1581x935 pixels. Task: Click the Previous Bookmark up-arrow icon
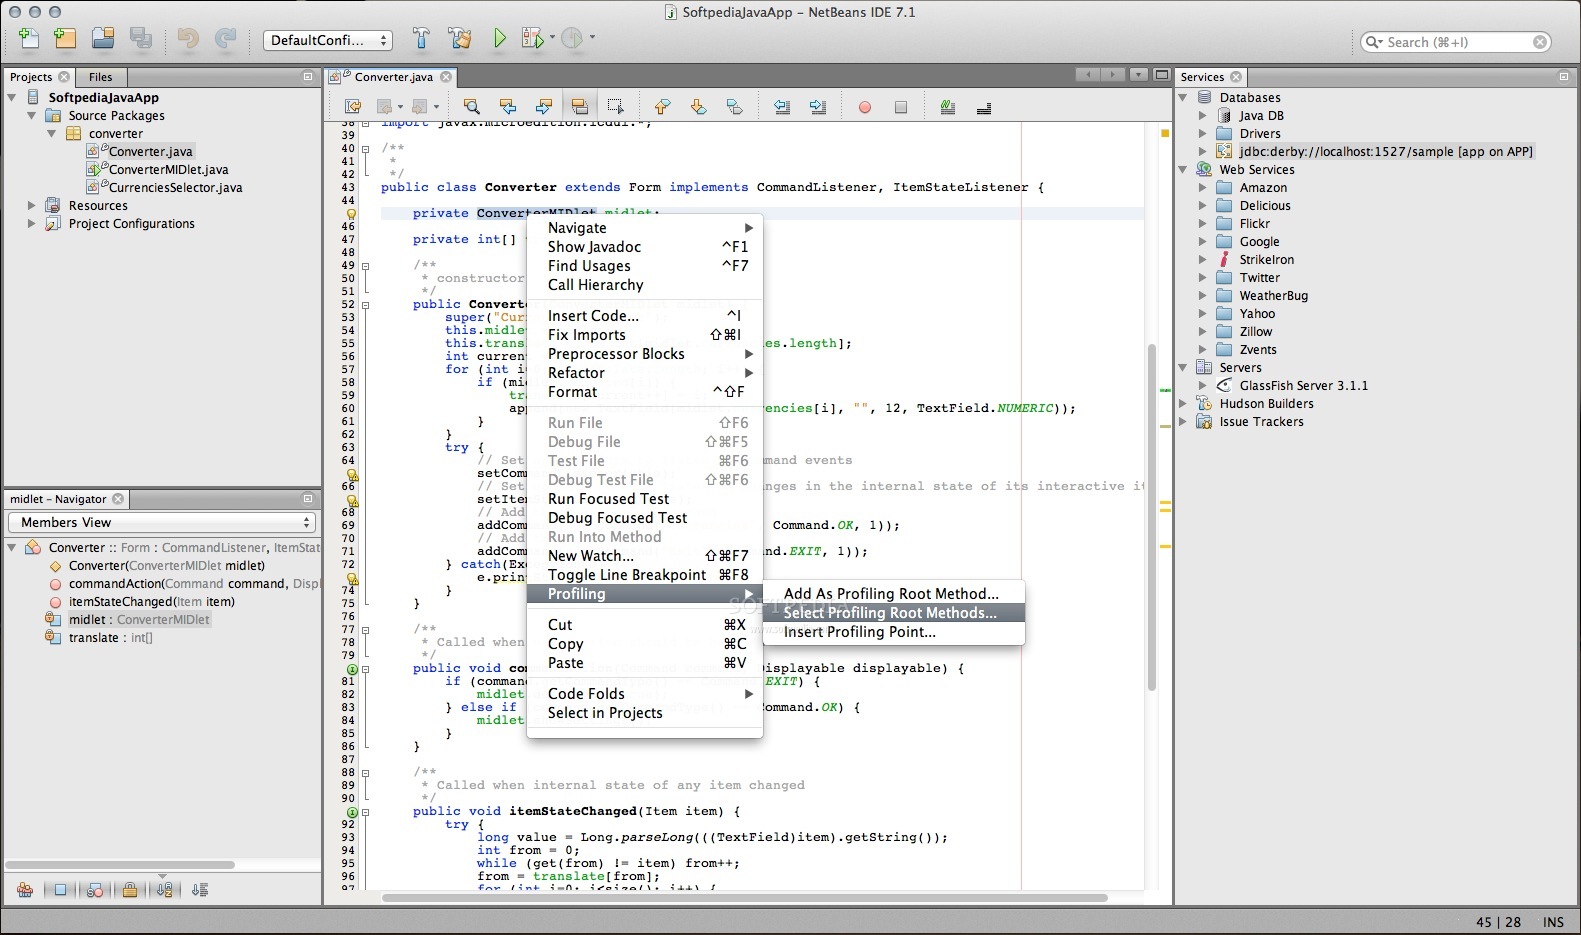pos(662,106)
